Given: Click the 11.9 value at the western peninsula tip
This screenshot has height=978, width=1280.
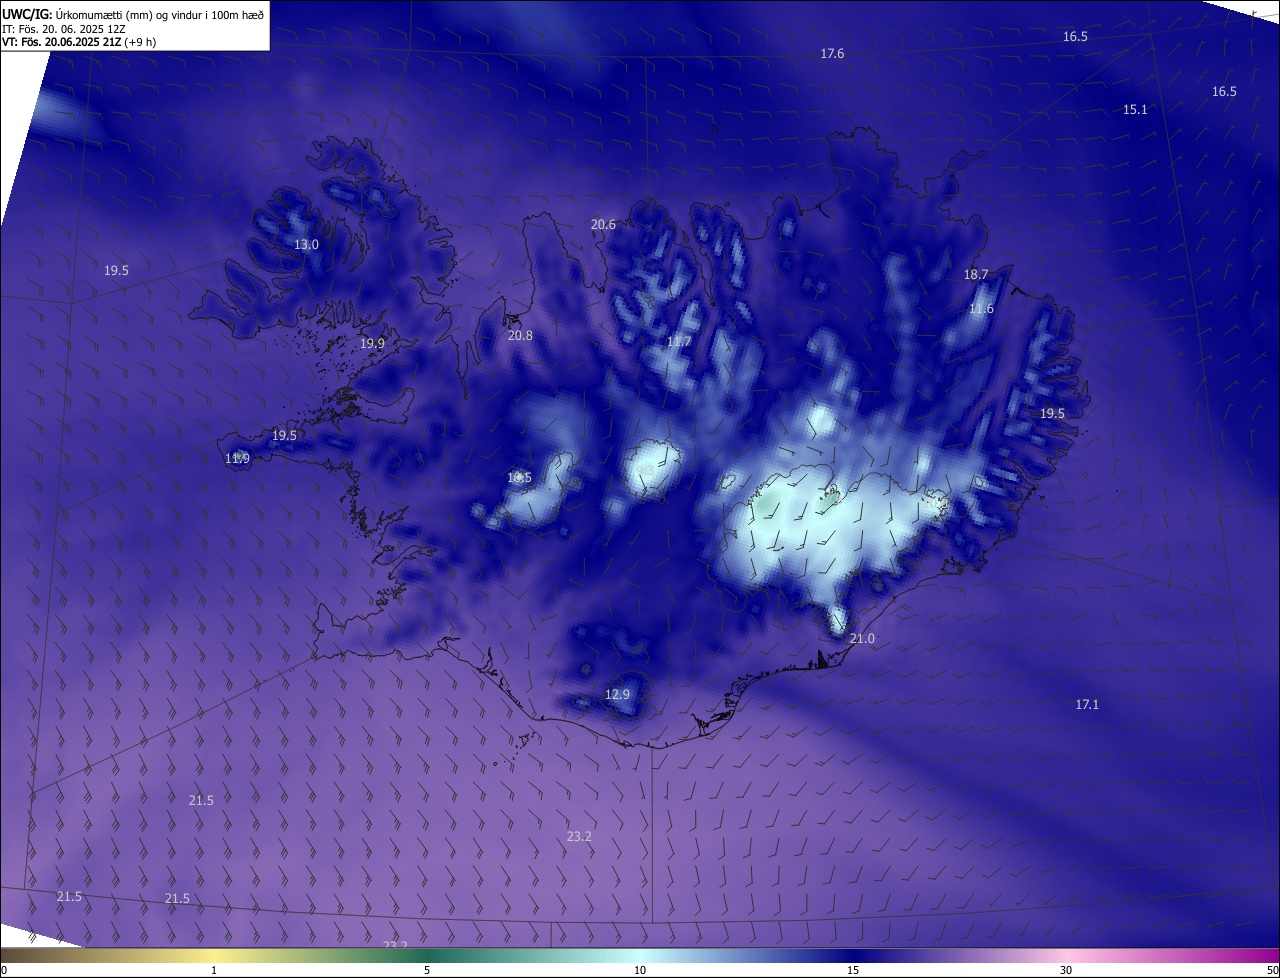Looking at the screenshot, I should pos(237,459).
